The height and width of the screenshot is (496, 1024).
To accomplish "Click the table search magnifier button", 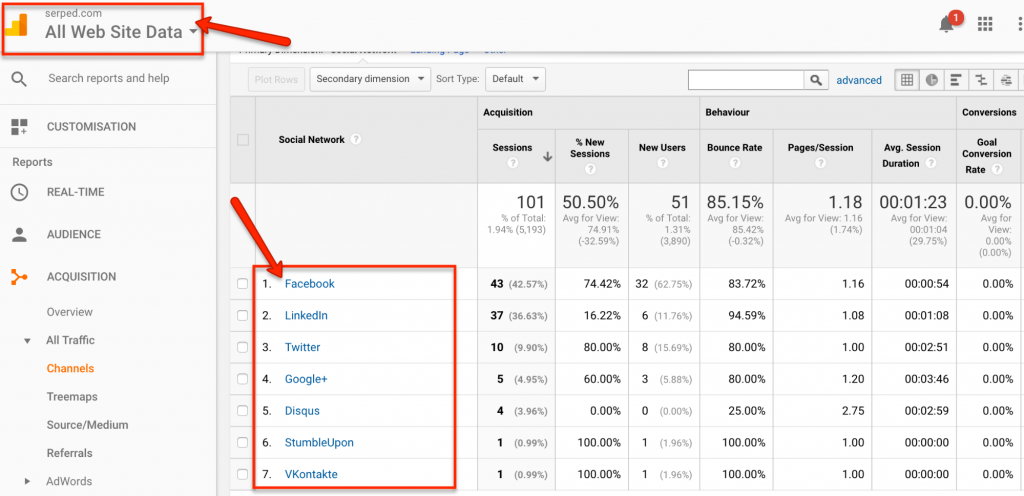I will tap(816, 80).
